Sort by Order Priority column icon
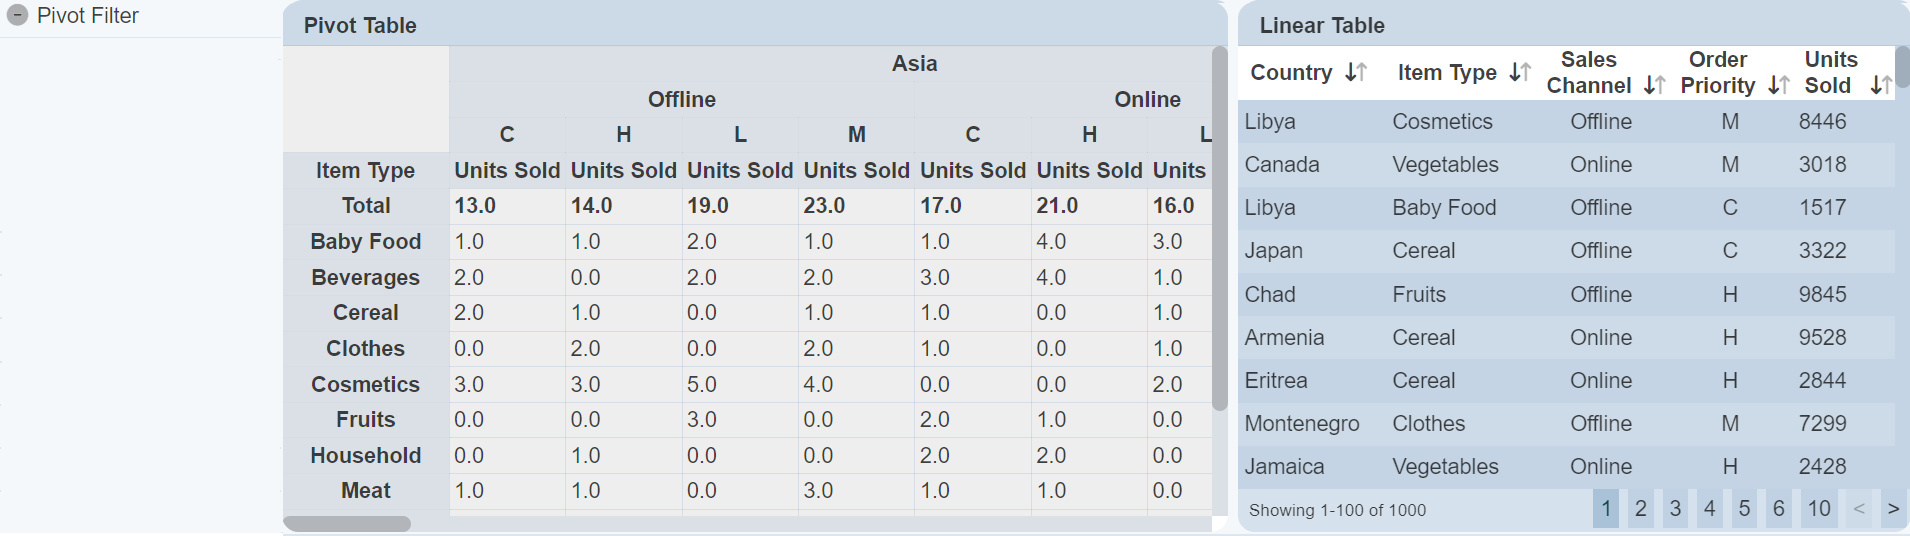 pyautogui.click(x=1778, y=85)
